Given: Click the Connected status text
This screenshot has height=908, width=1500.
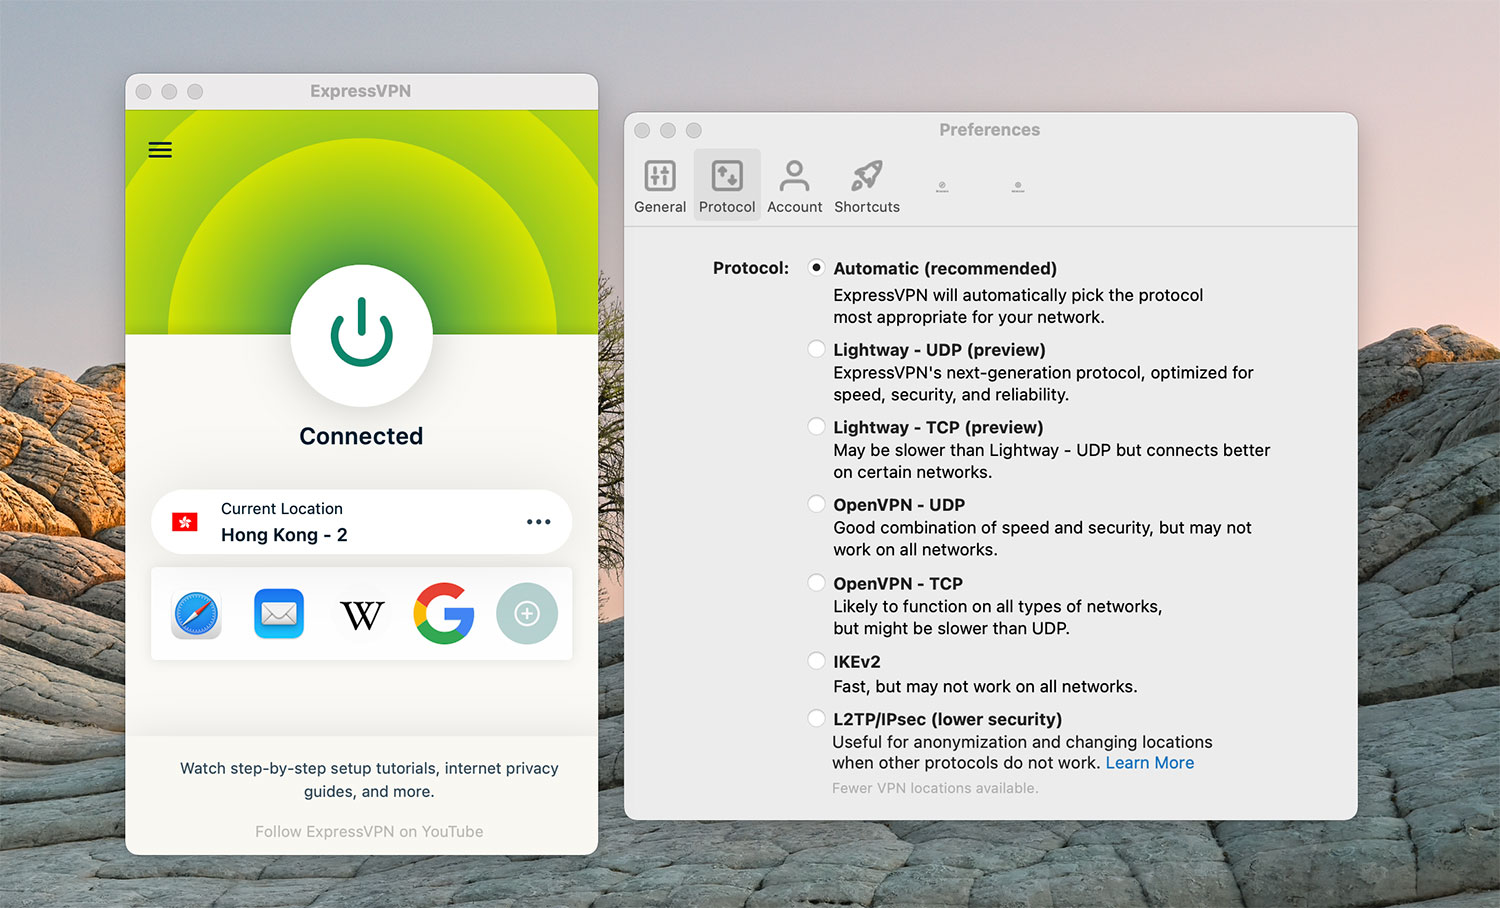Looking at the screenshot, I should [x=361, y=436].
